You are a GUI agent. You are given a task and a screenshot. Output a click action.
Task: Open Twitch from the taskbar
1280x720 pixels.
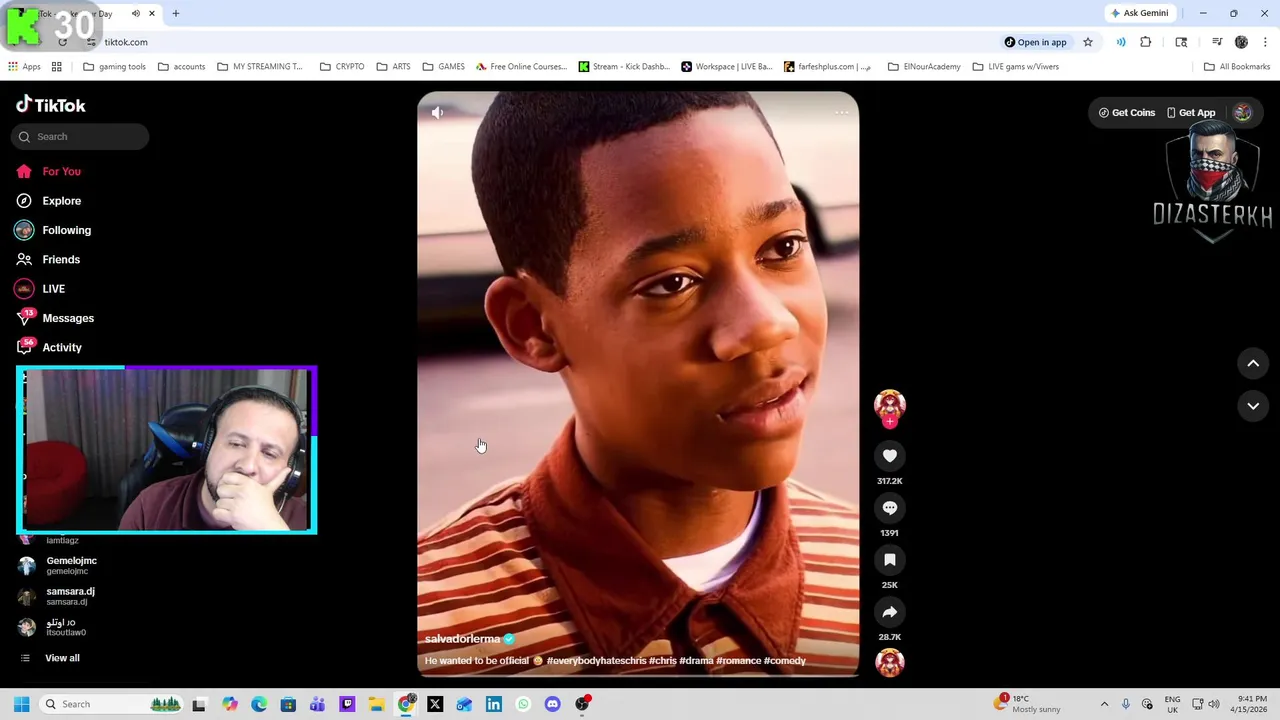coord(347,704)
